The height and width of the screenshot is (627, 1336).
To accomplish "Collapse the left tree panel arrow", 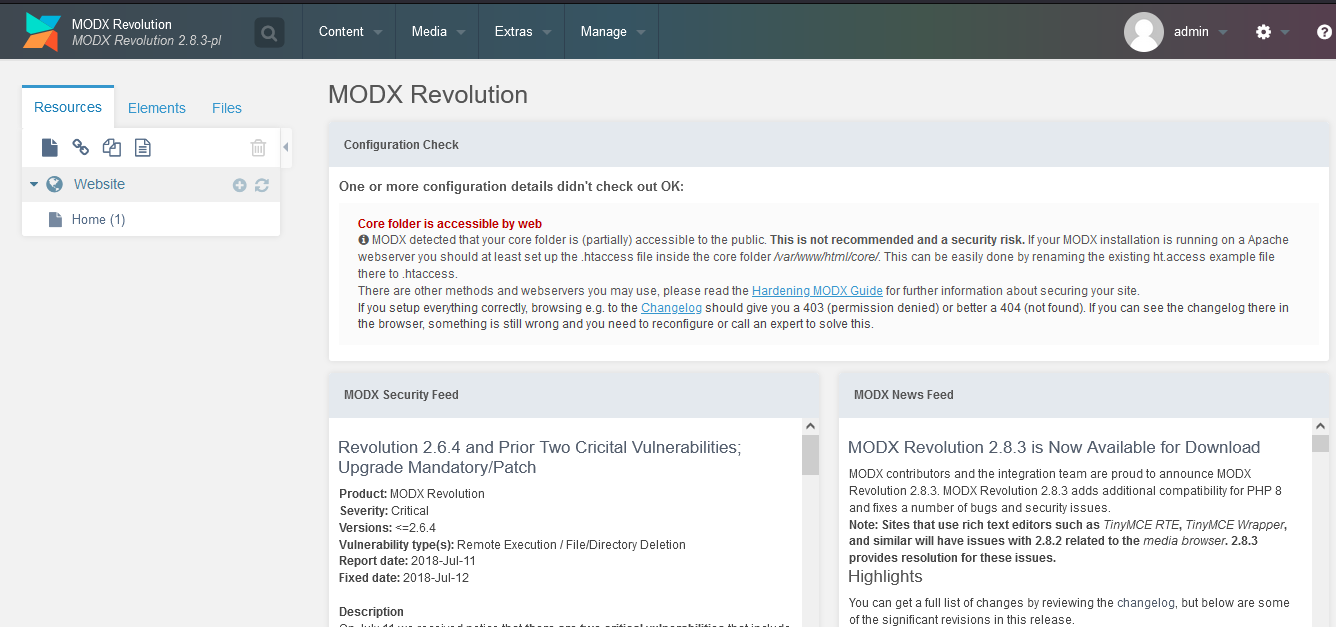I will pos(286,148).
